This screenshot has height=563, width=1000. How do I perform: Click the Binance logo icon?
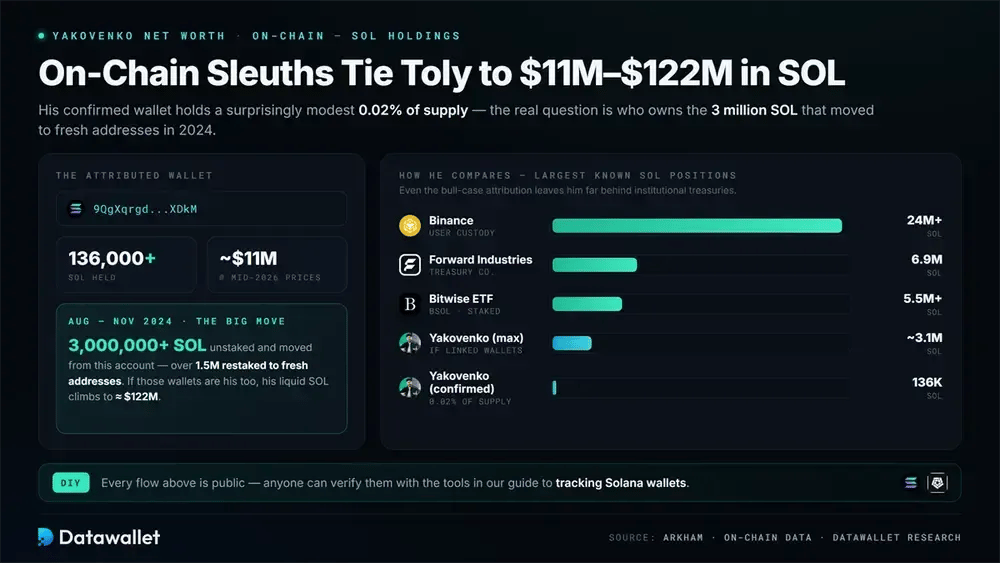pos(410,226)
